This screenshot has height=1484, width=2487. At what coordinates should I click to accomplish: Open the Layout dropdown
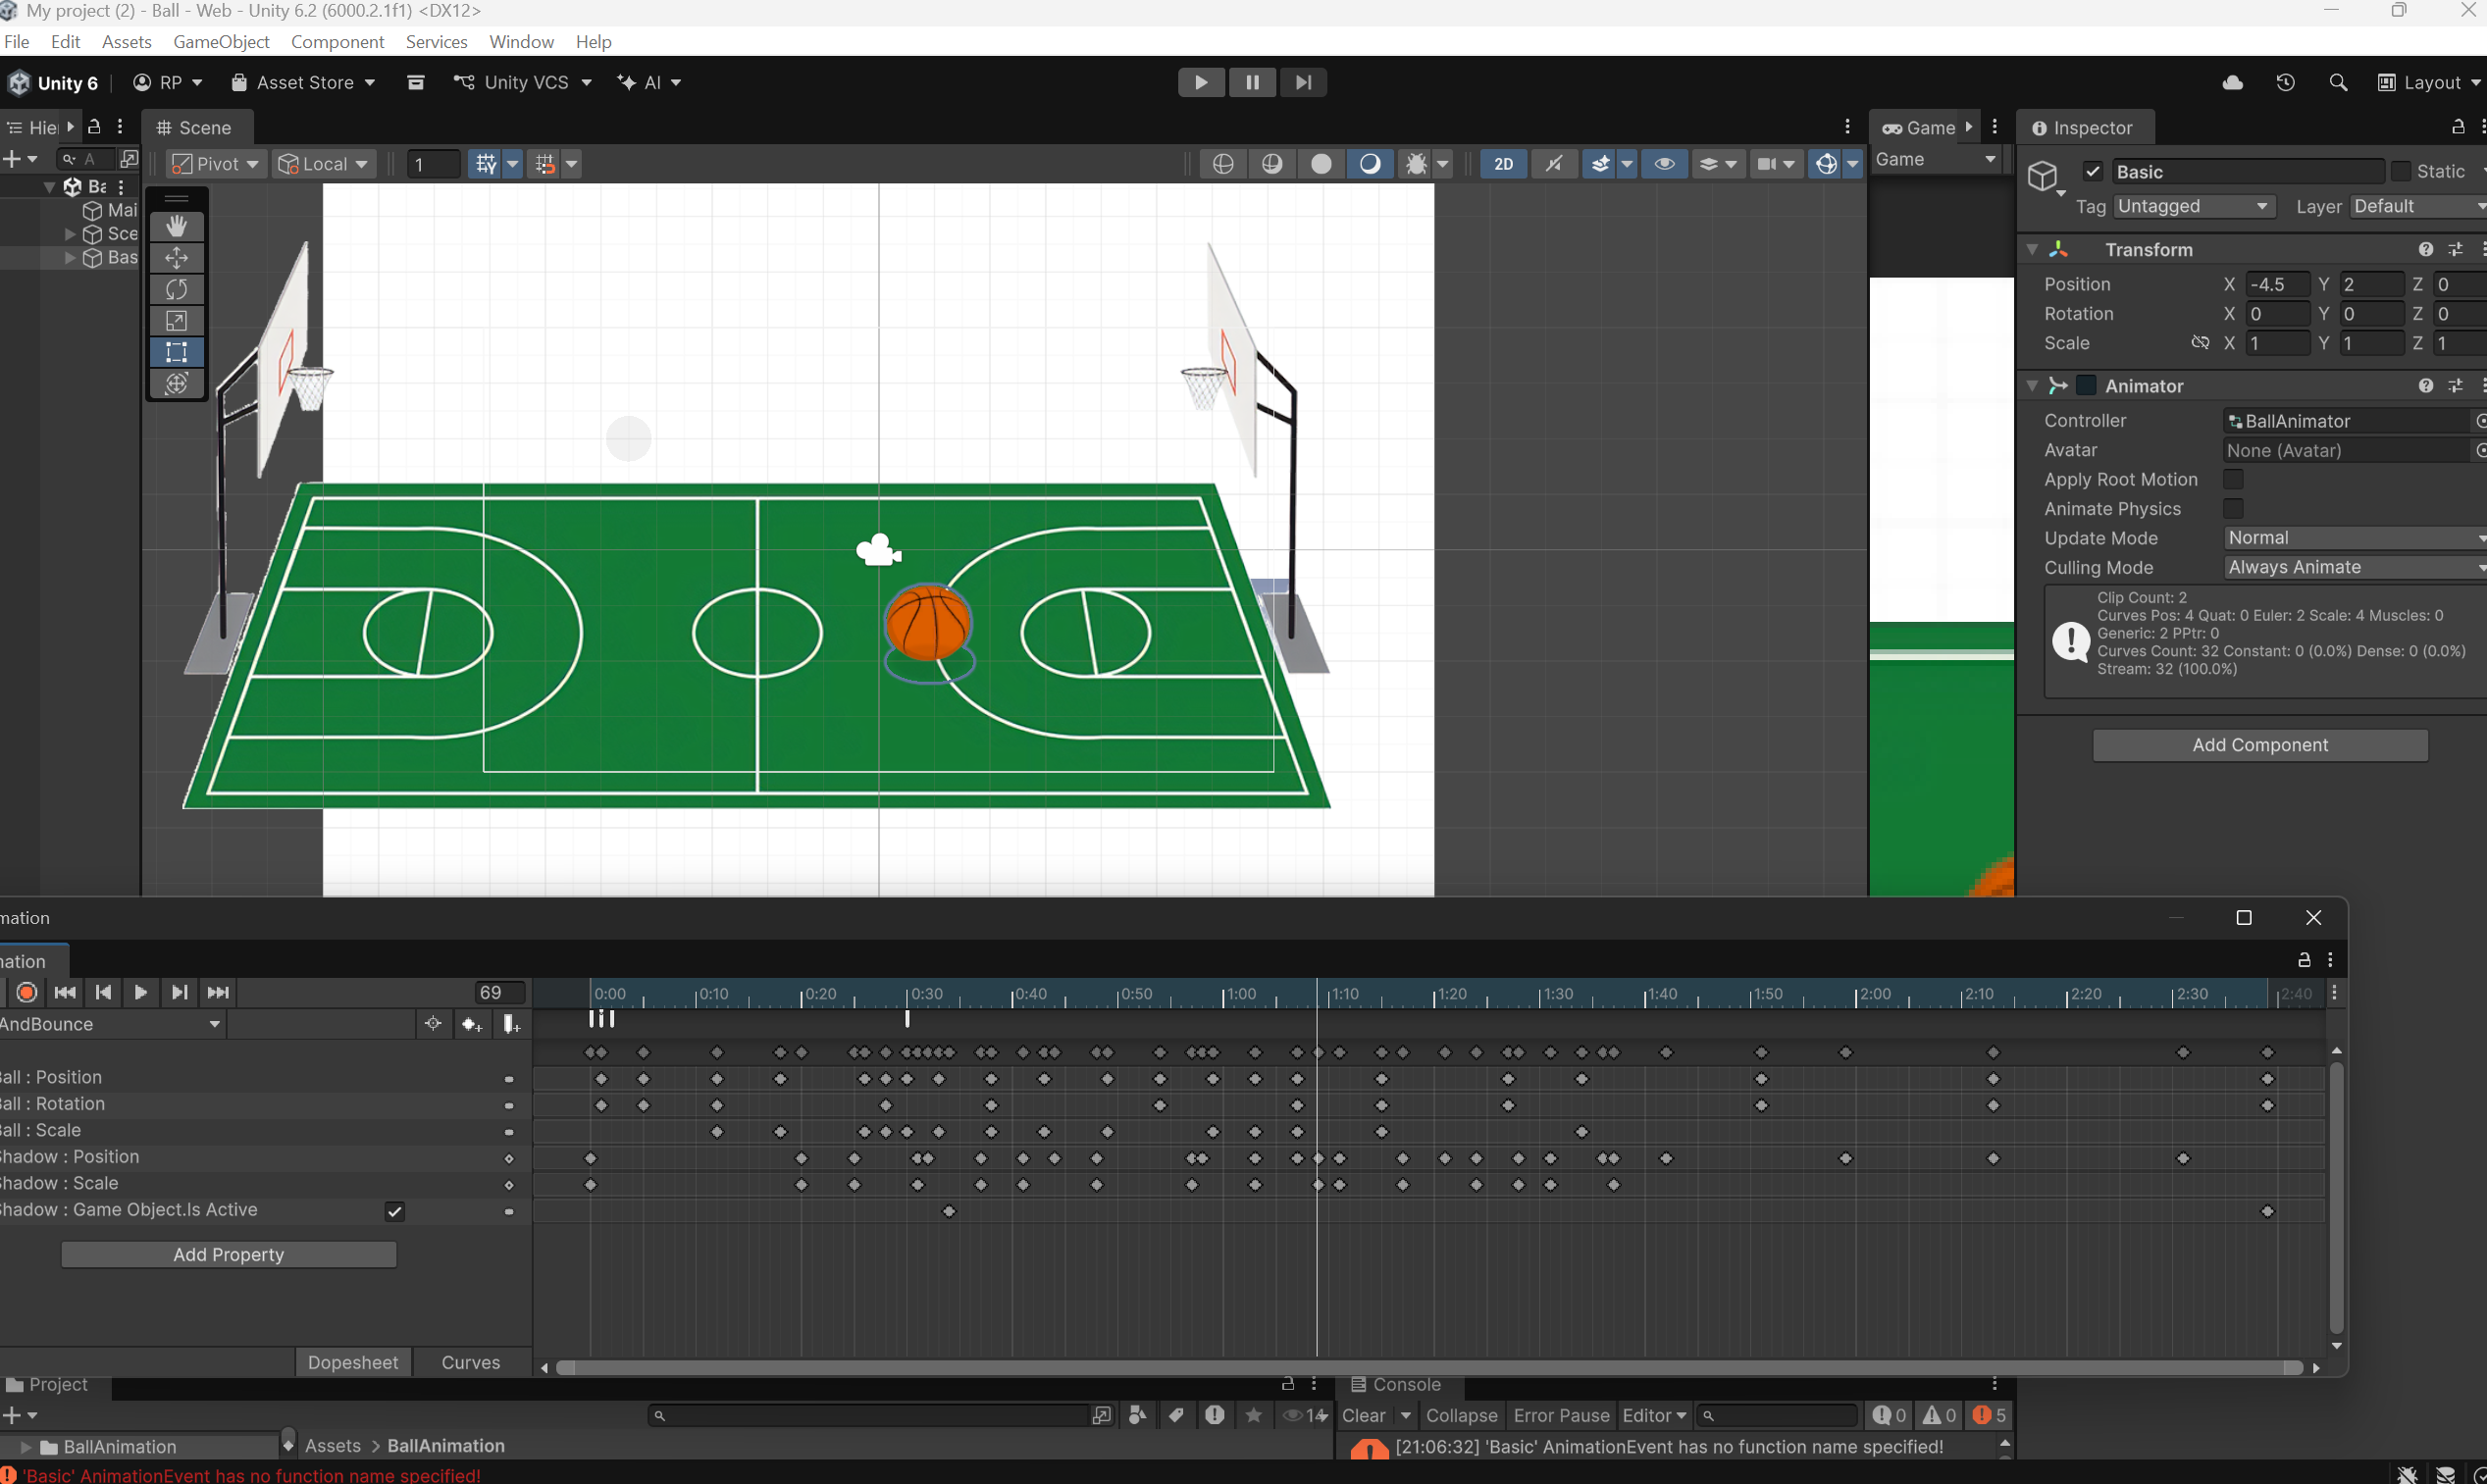point(2430,82)
